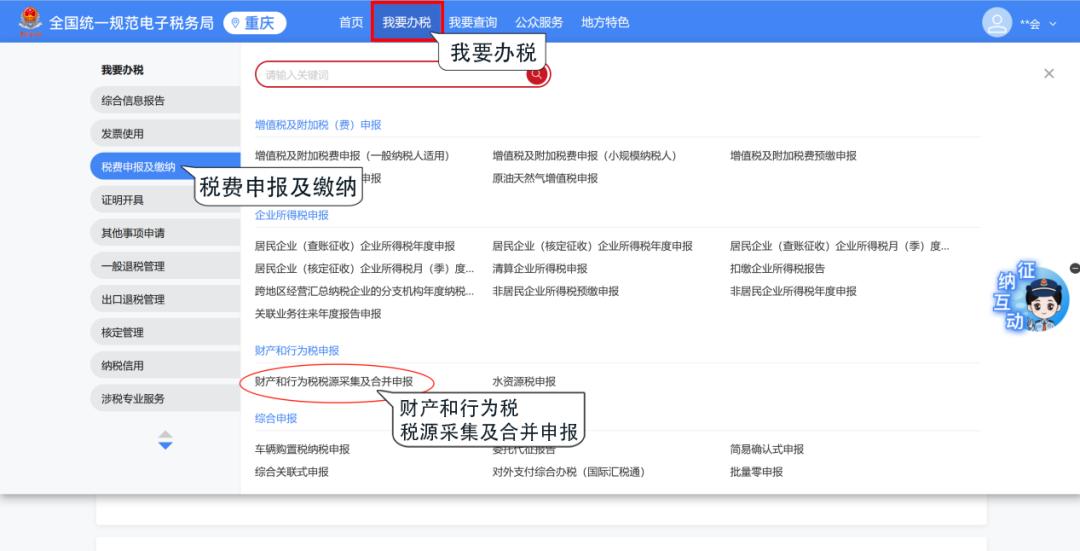This screenshot has width=1080, height=551.
Task: Open the 我要查询 menu tab
Action: click(472, 22)
